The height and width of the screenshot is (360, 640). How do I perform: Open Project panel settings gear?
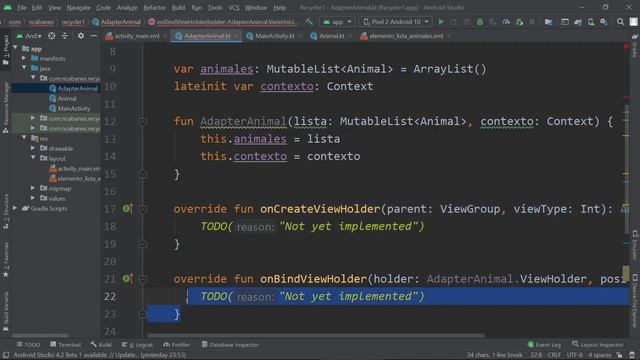point(81,36)
